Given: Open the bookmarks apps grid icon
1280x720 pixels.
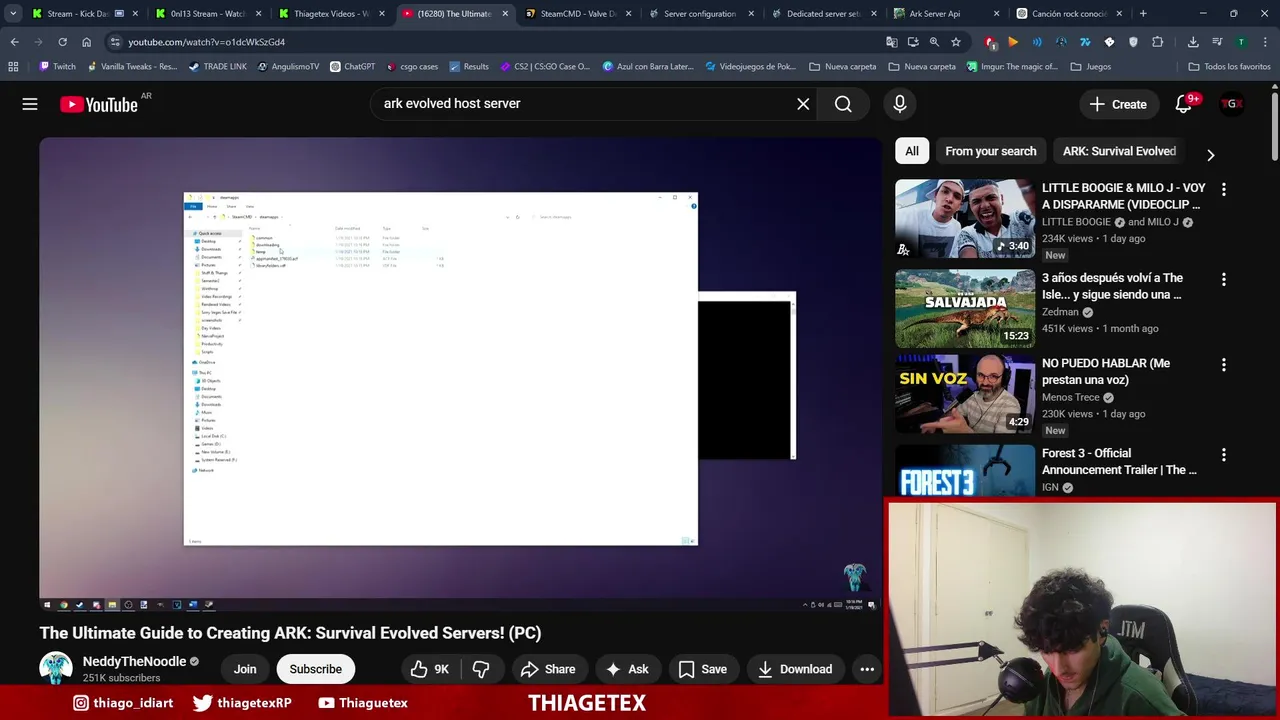Looking at the screenshot, I should coord(13,67).
